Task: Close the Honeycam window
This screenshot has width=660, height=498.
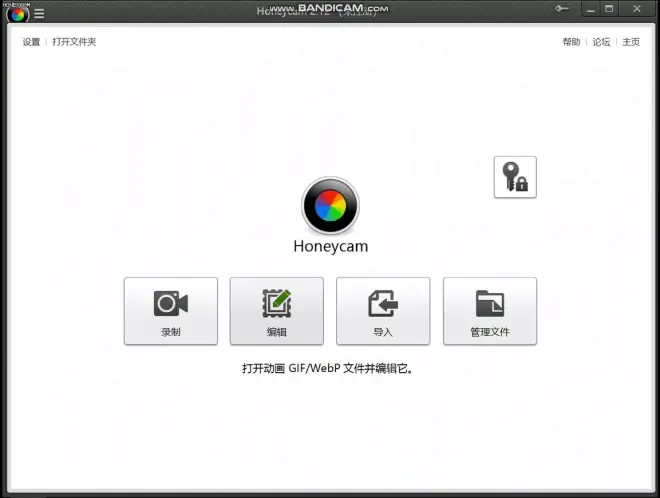Action: (x=637, y=9)
